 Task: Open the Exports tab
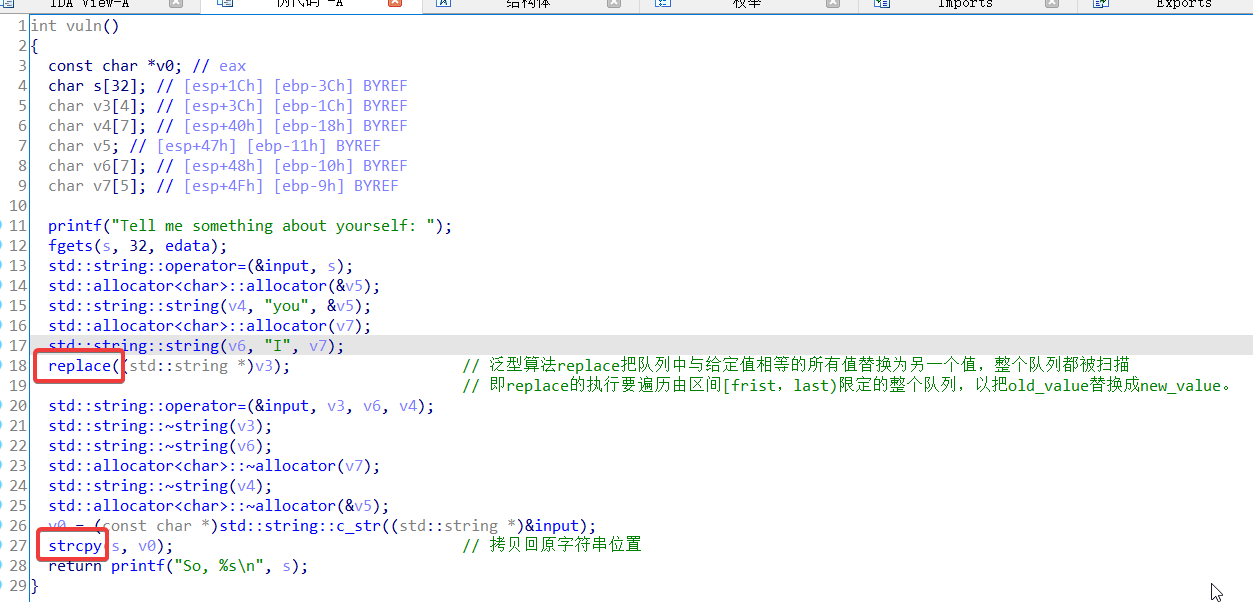click(x=1183, y=4)
